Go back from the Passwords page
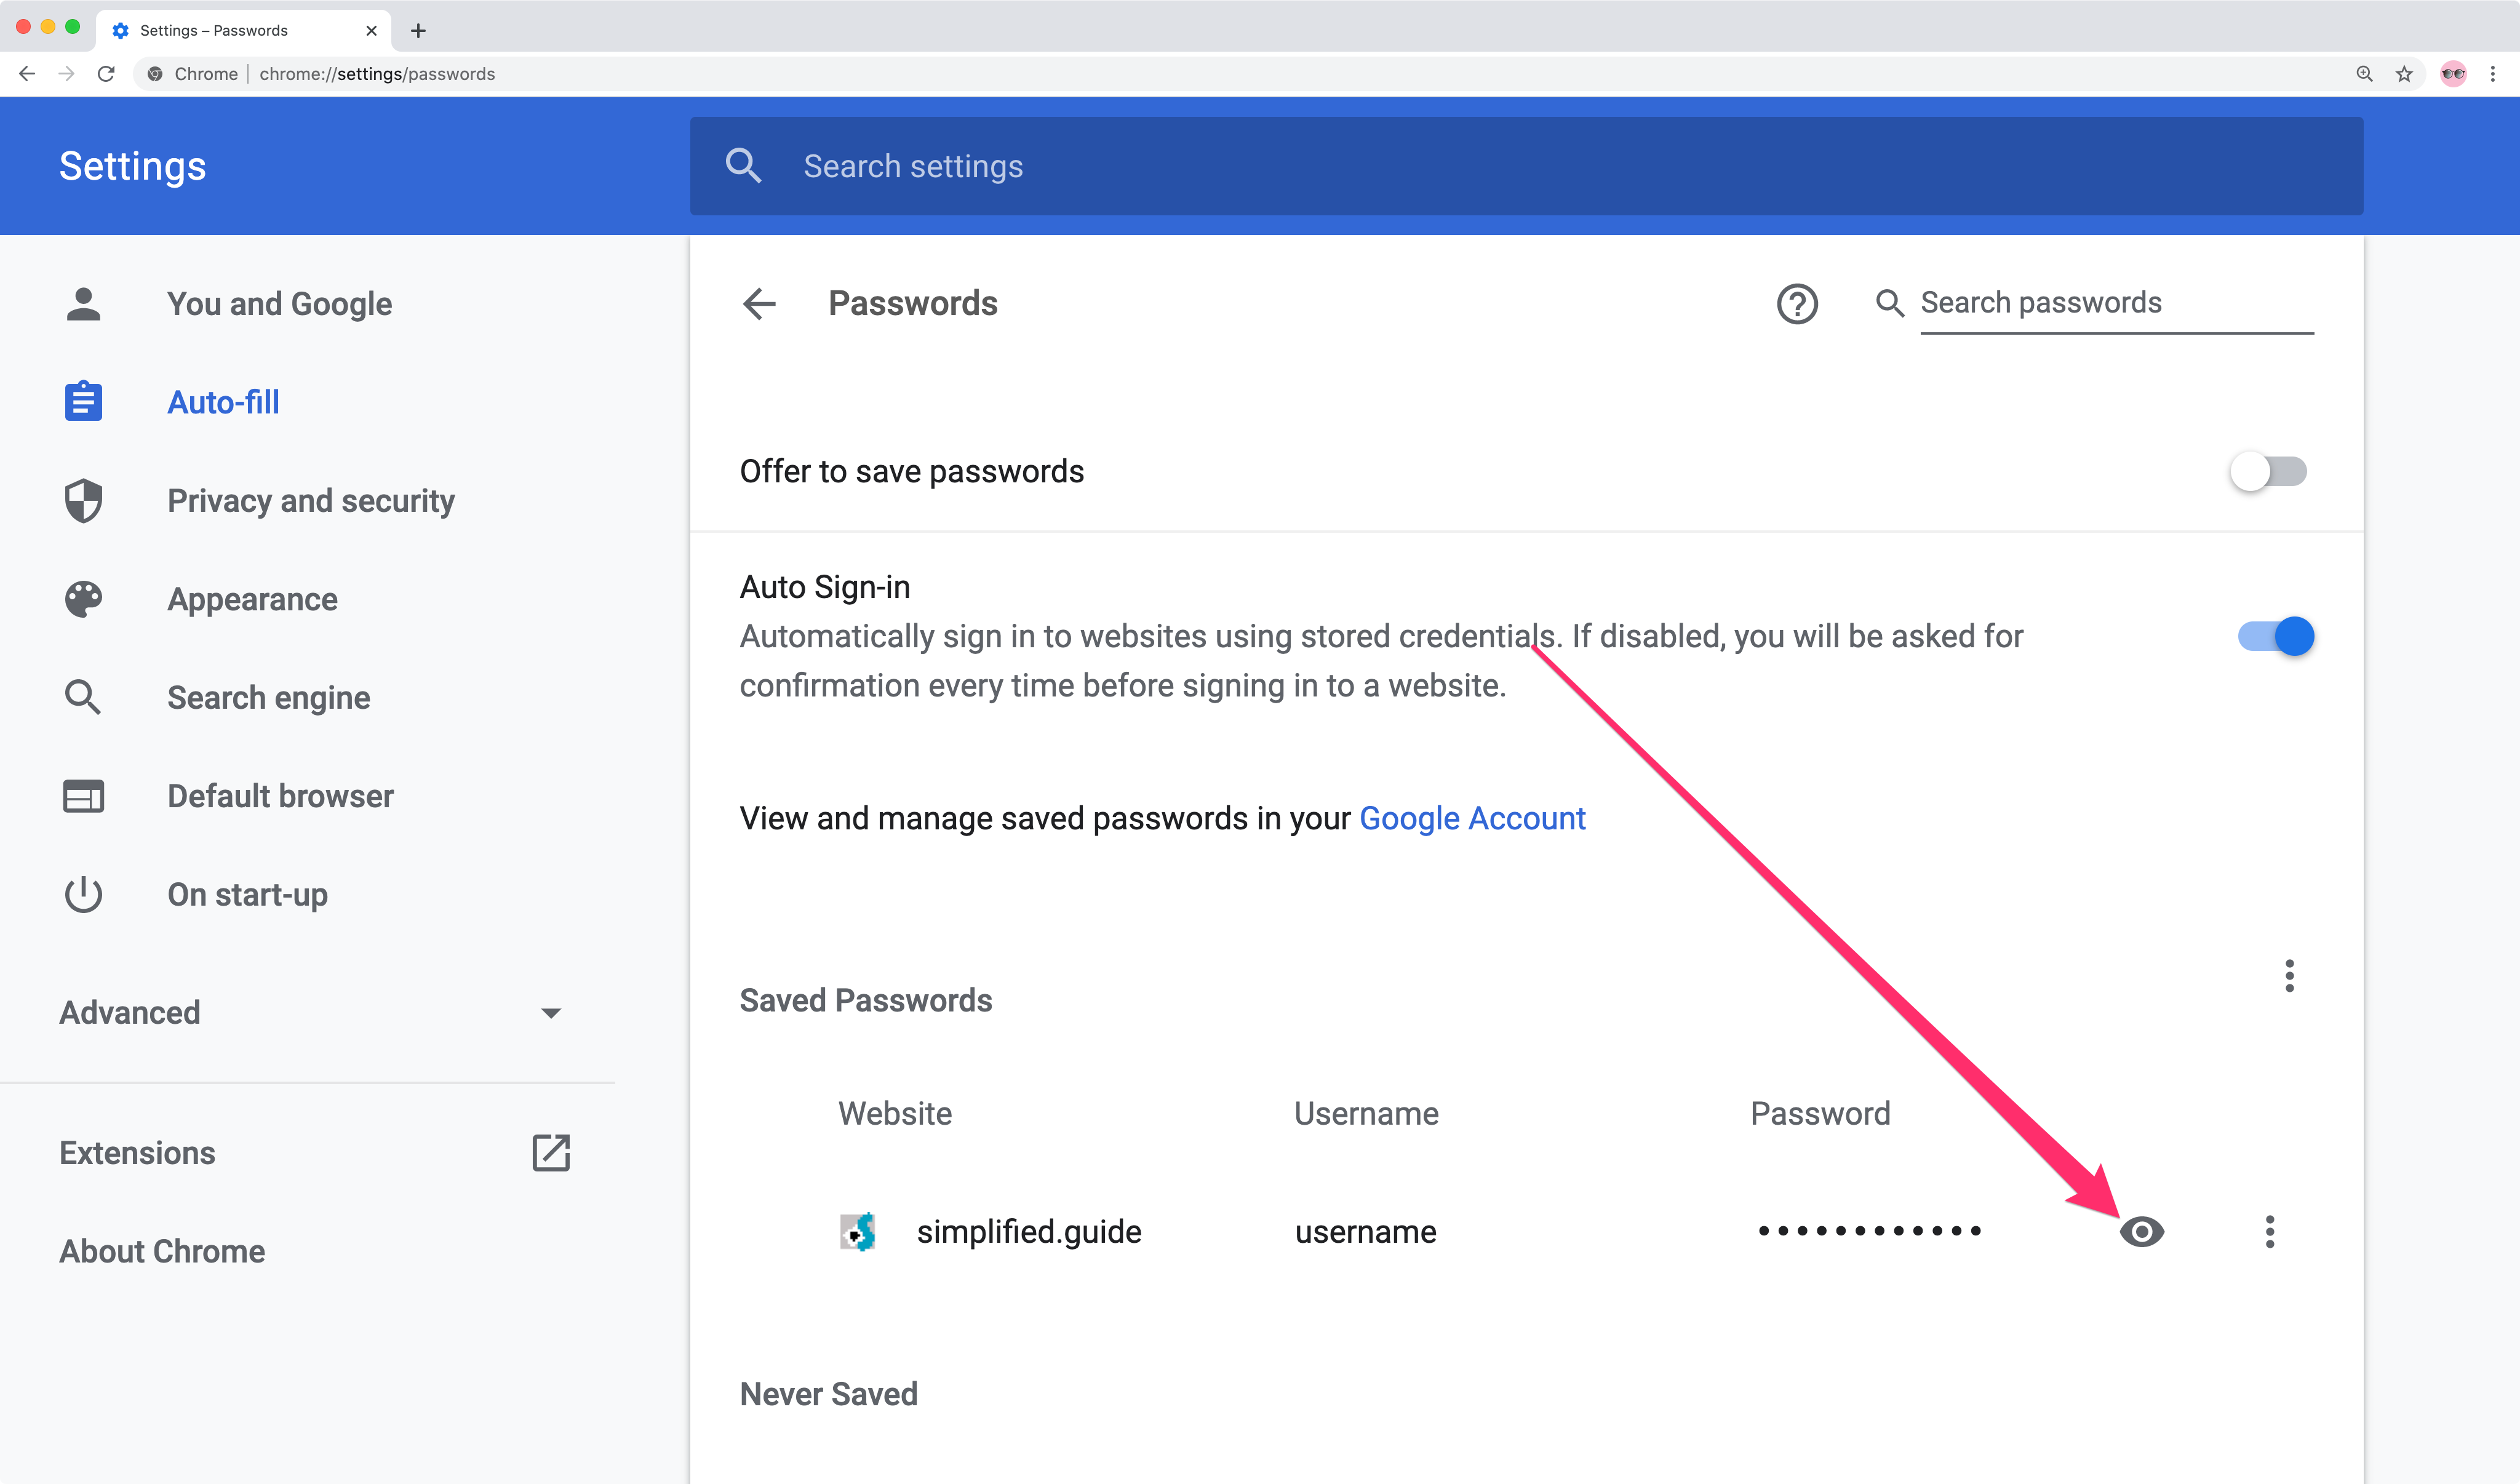The image size is (2520, 1484). [x=759, y=303]
